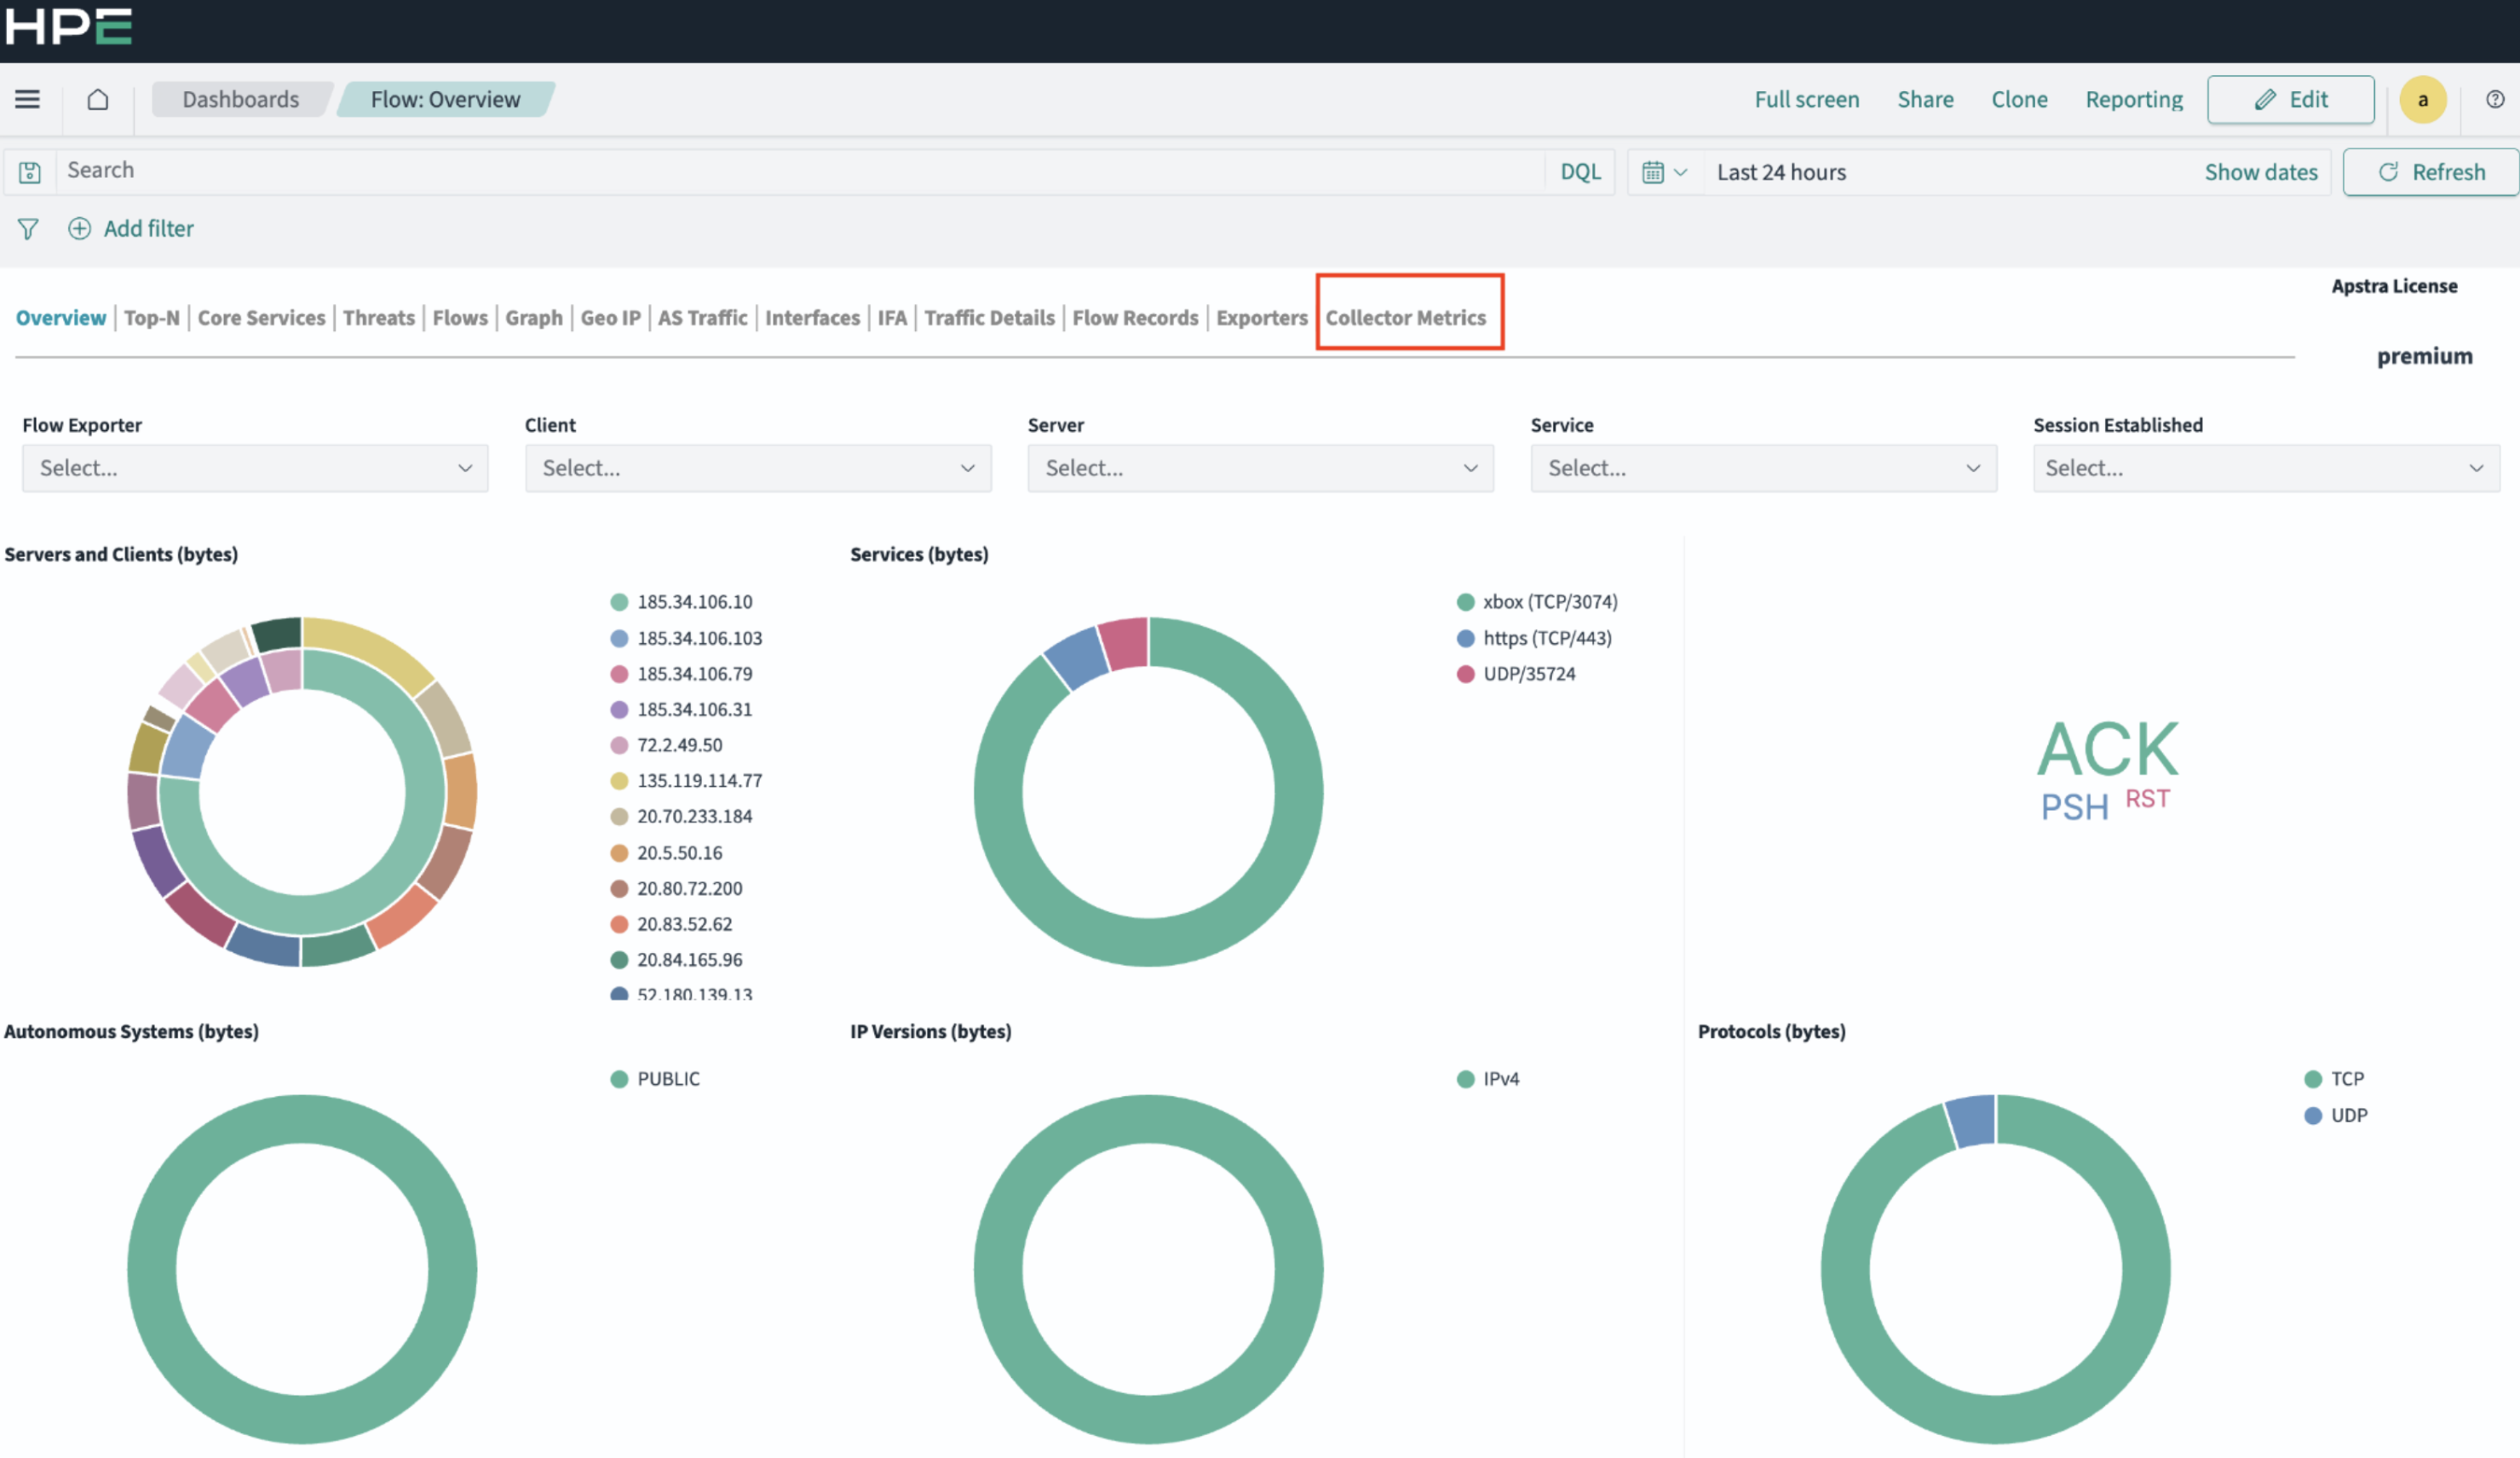Open the Traffic Details tab

point(989,318)
